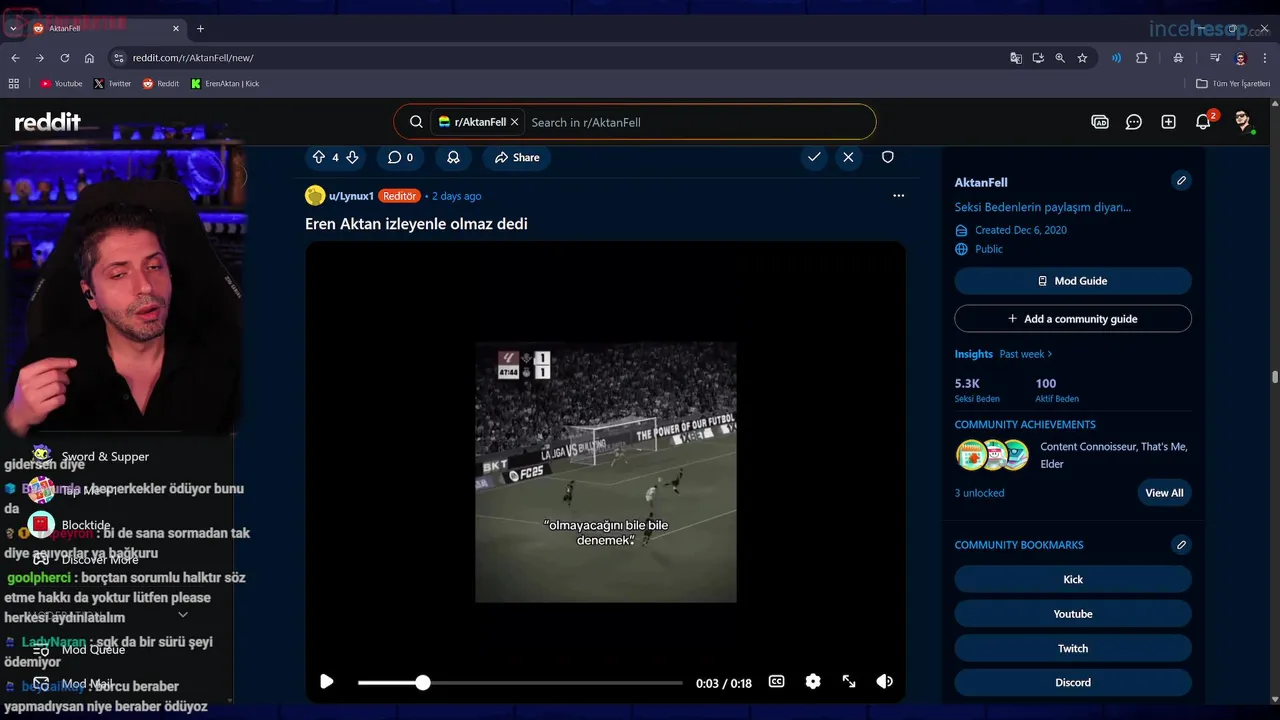Open the Discord bookmark

[1073, 682]
